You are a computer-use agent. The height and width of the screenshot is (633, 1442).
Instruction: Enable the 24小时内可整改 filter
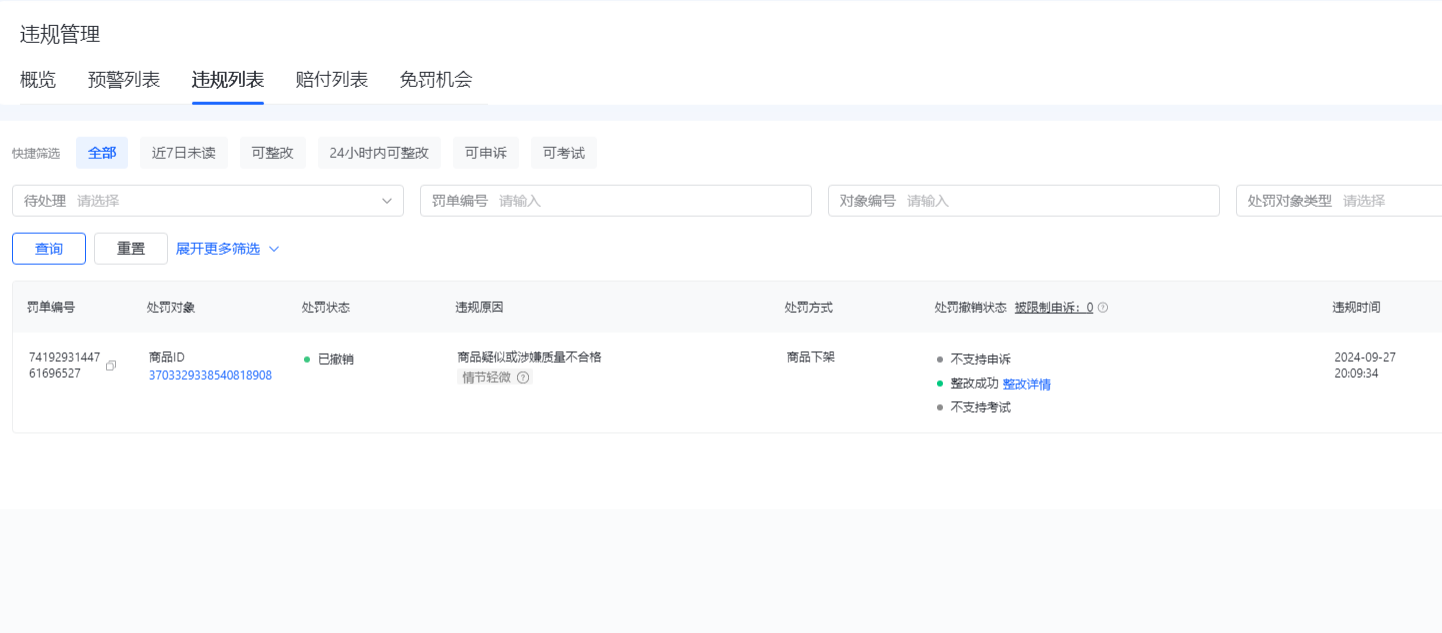point(379,153)
